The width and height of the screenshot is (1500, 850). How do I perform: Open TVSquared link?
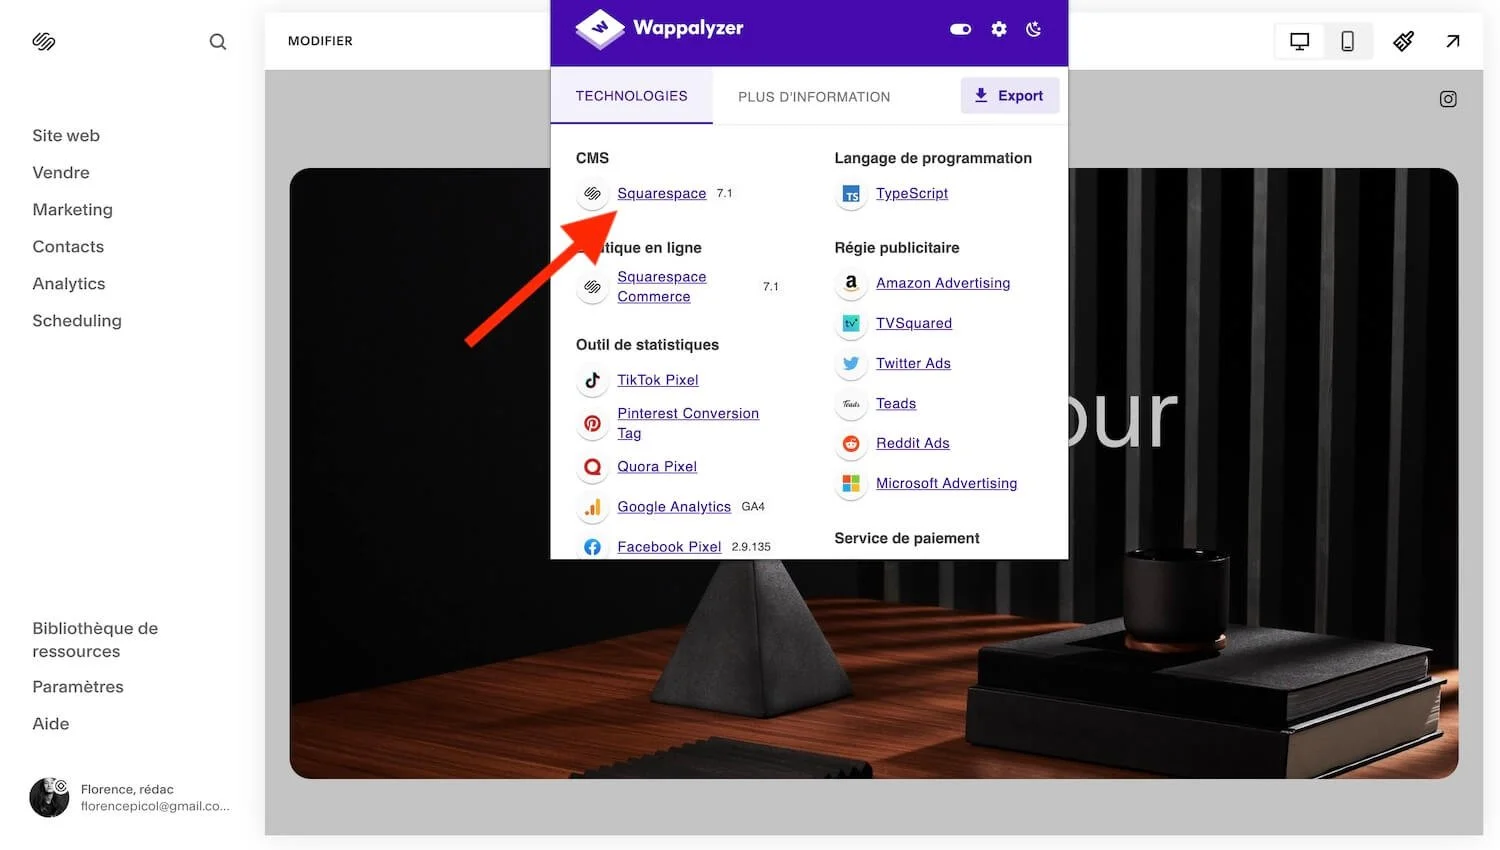tap(914, 323)
